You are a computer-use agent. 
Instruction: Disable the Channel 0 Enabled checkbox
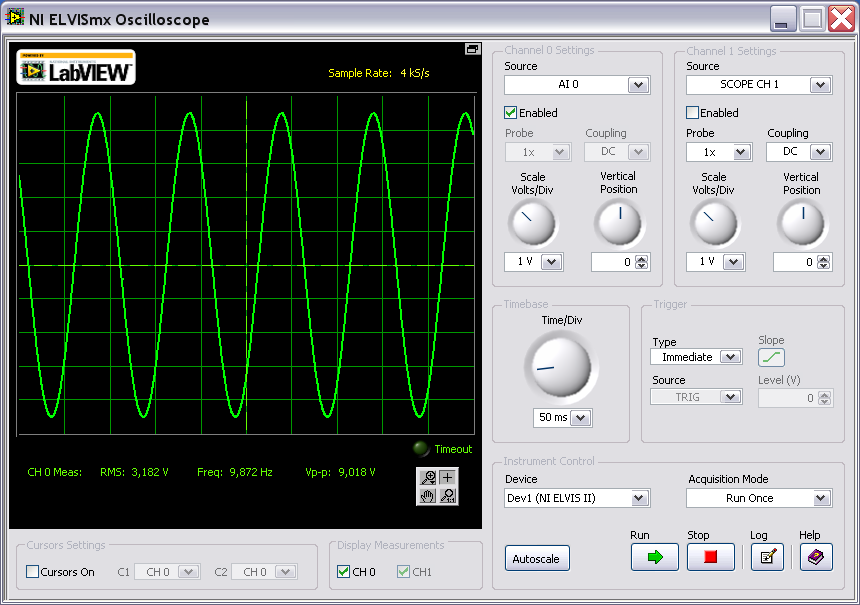coord(511,112)
